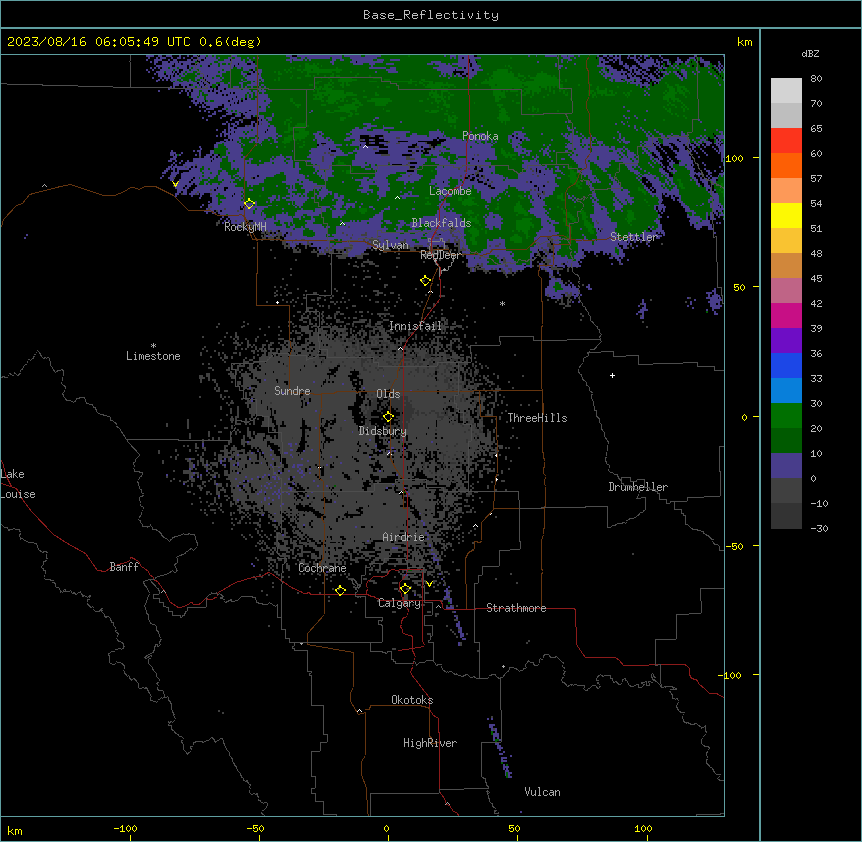Select the yellow diamond marker between Olds and Didsbury

388,417
